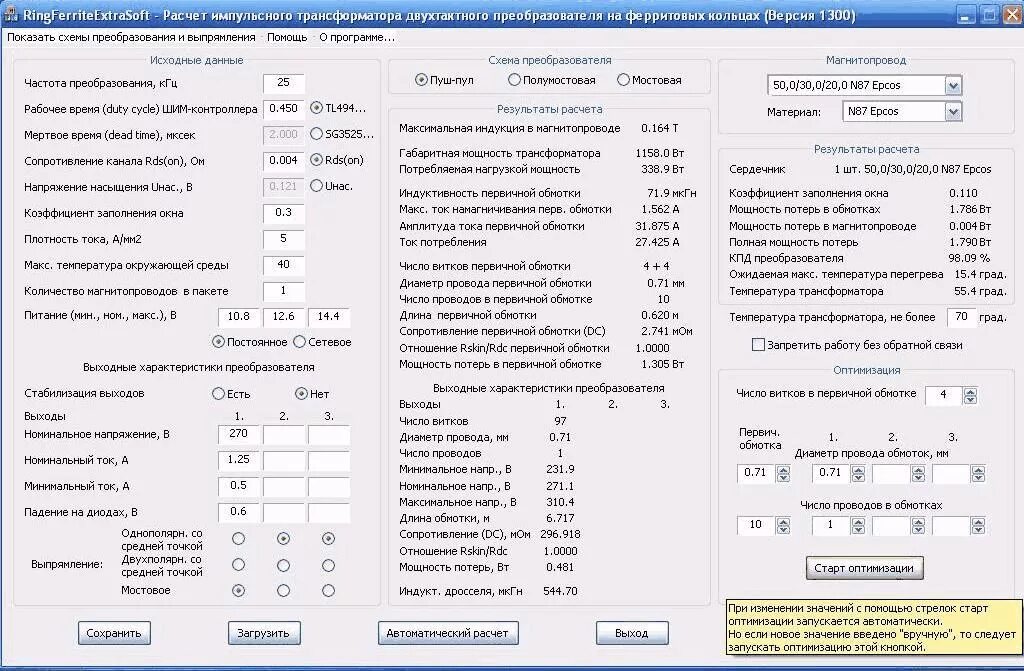Click the Частота преобразования input field
Screen dimensions: 1024x671
click(x=283, y=82)
